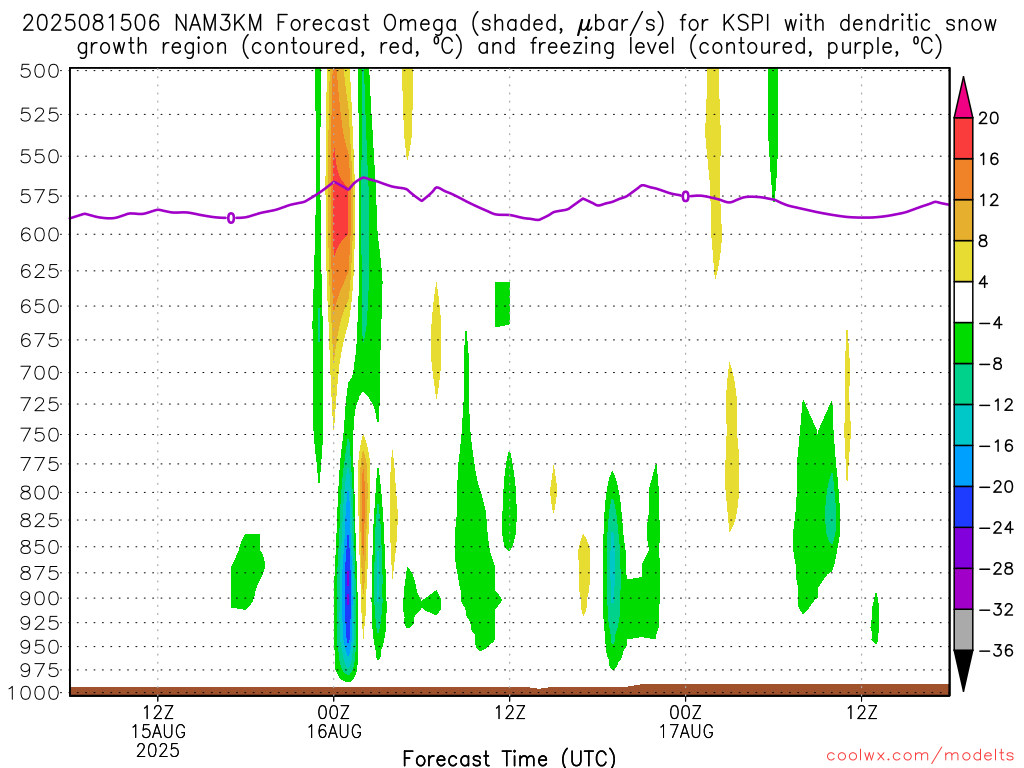Click the 725 pressure level label

click(40, 404)
